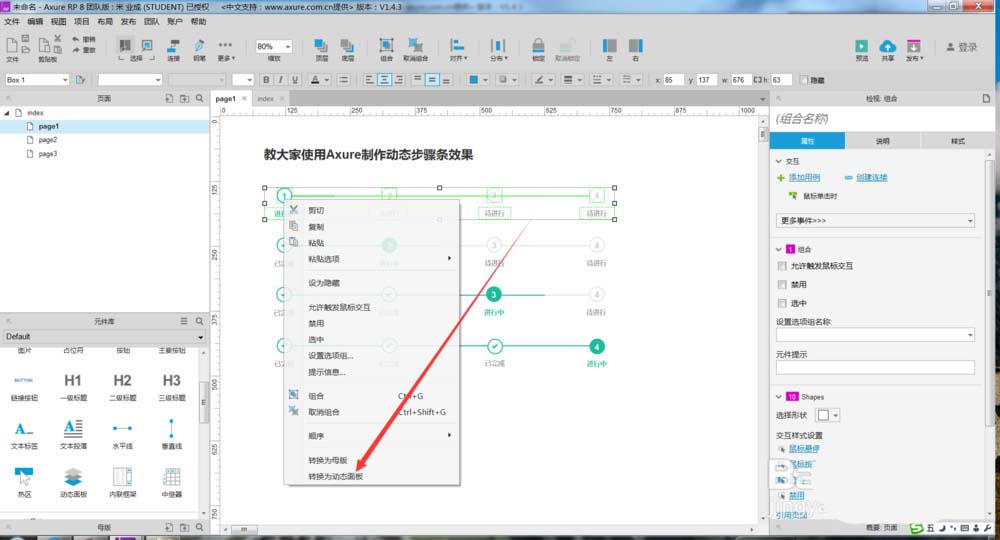
Task: Click the 组合 group toolbar icon
Action: (386, 46)
